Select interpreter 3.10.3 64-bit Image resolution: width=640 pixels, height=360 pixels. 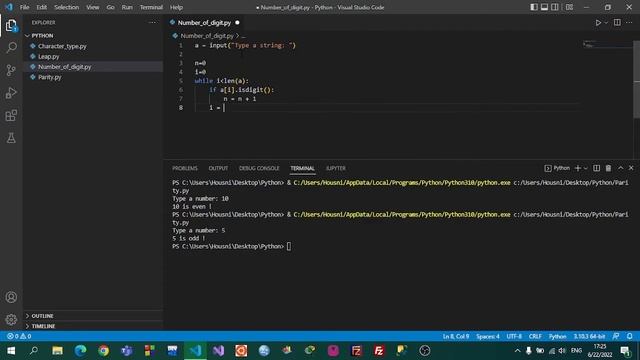(589, 336)
